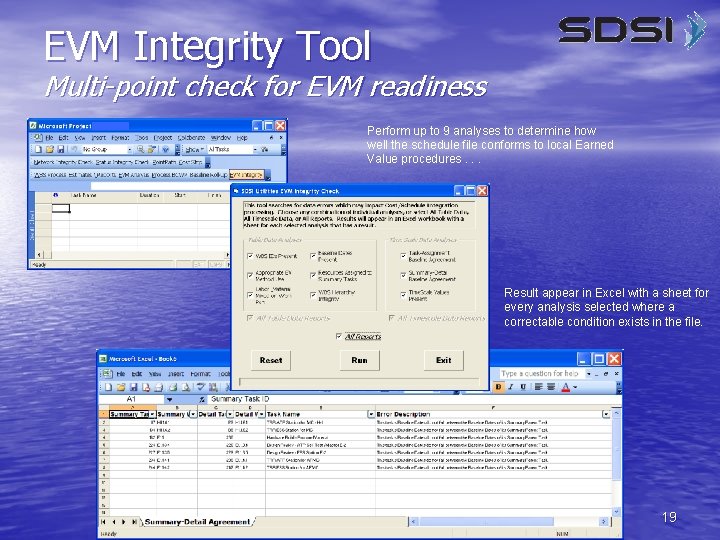The image size is (720, 540).
Task: Open filter dropdown on Task Name column
Action: (371, 414)
